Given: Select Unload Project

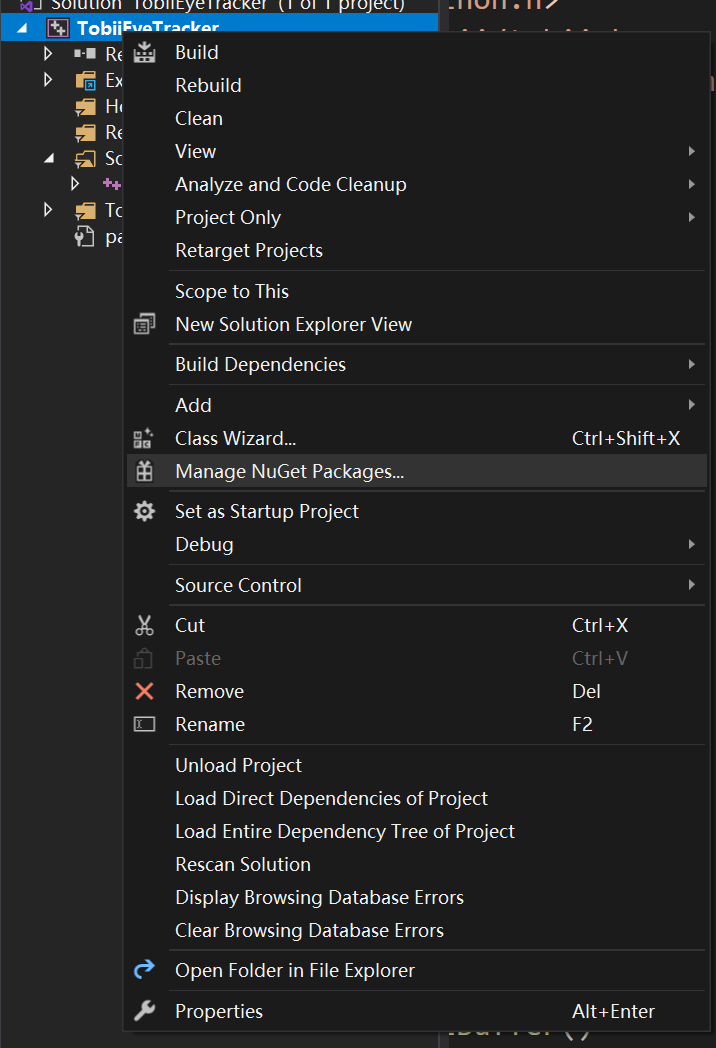Looking at the screenshot, I should point(238,765).
